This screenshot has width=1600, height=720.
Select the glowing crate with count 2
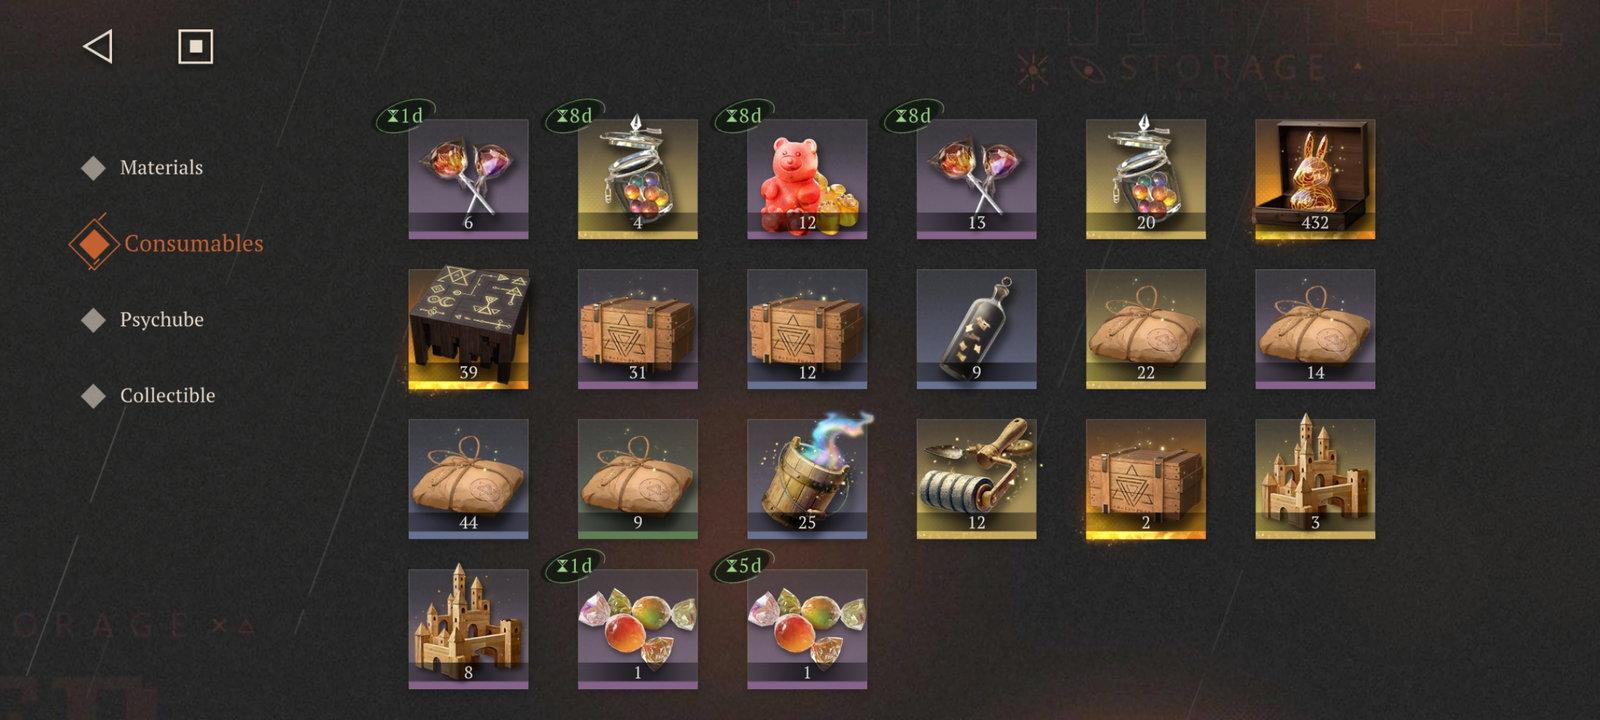pyautogui.click(x=1146, y=479)
